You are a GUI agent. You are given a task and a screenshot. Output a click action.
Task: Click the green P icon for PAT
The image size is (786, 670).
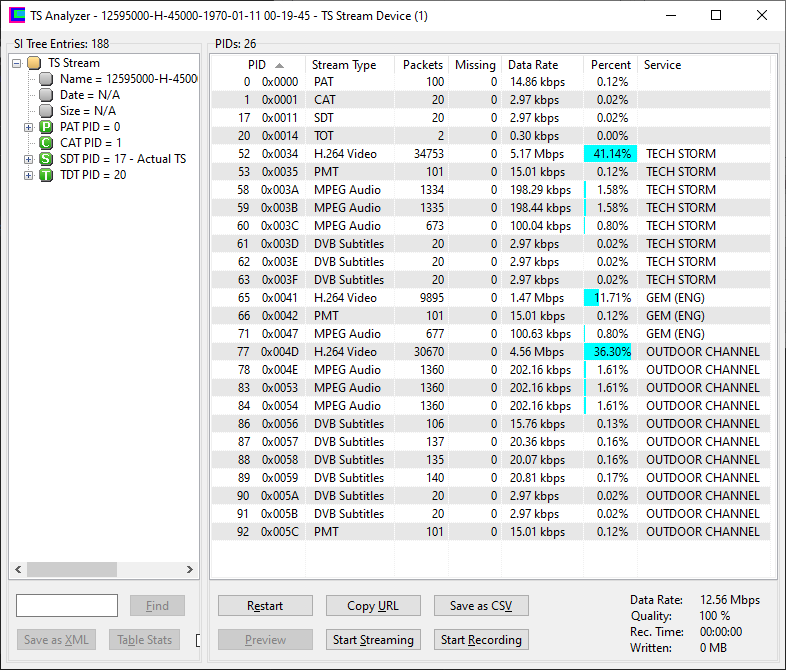pos(46,127)
